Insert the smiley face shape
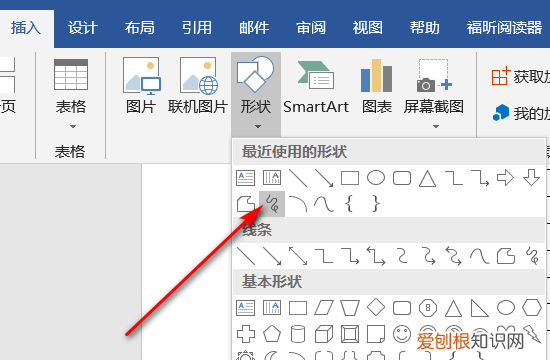Image resolution: width=550 pixels, height=360 pixels. pyautogui.click(x=402, y=334)
